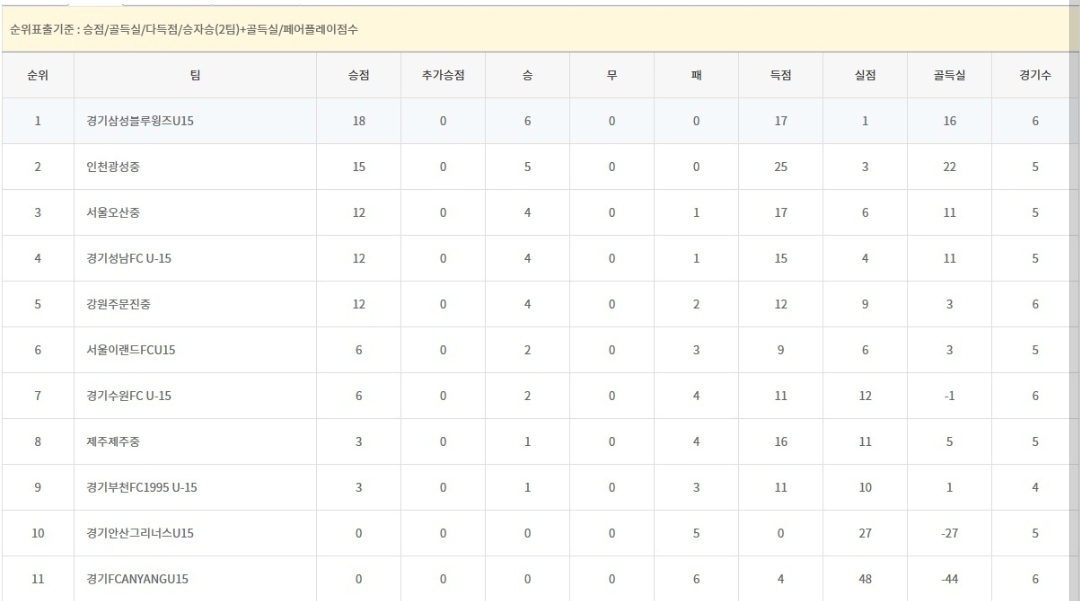Click 승점 value 15 for 인천광성중
The image size is (1080, 601).
click(x=359, y=167)
